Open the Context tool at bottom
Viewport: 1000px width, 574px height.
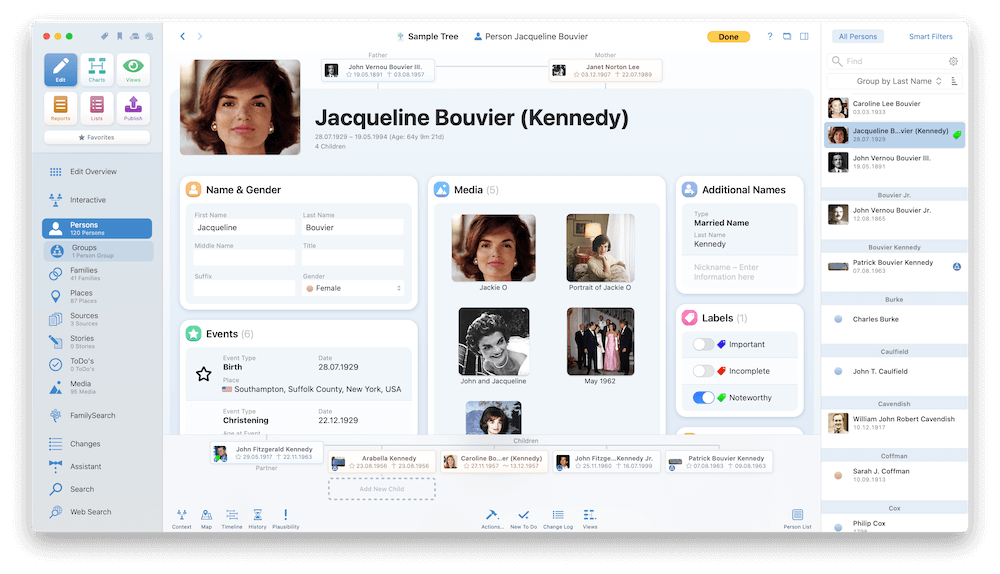click(182, 519)
